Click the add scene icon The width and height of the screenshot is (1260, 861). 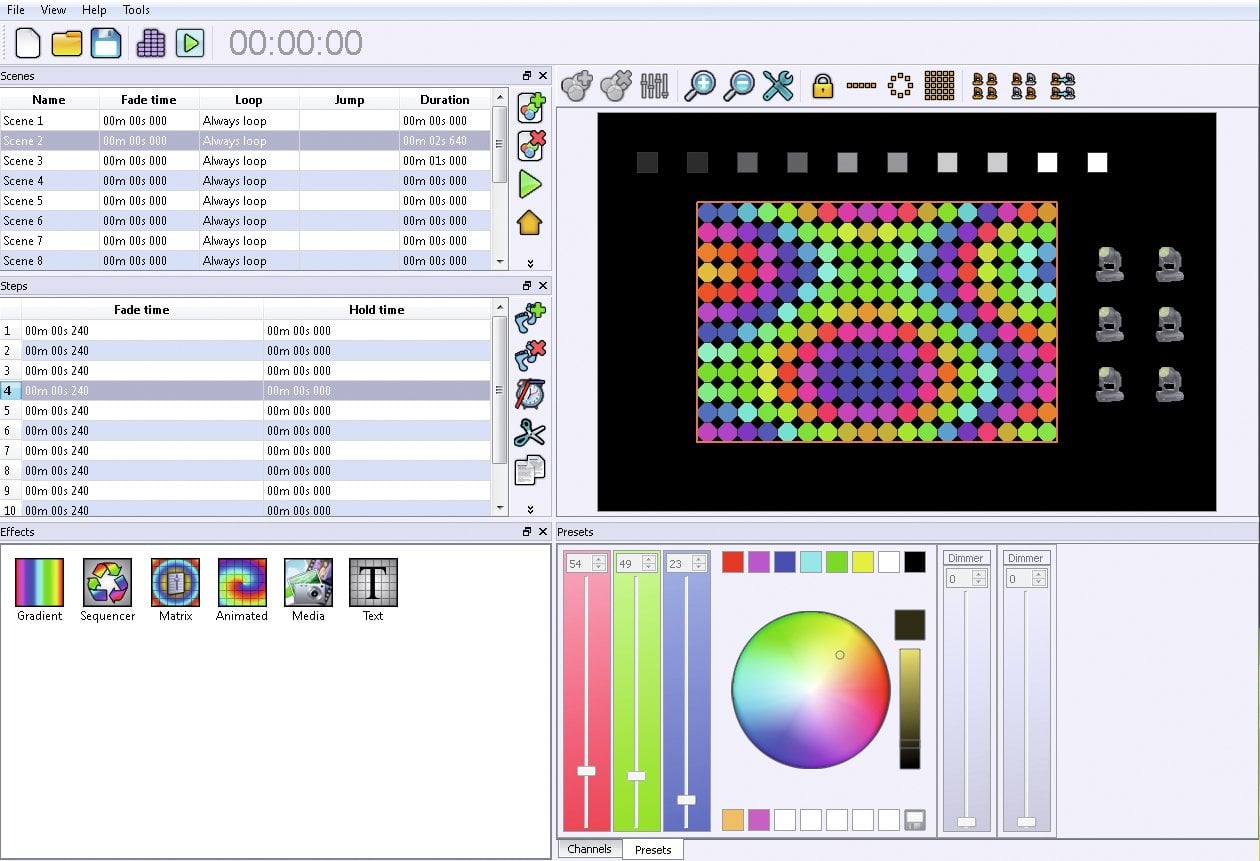coord(530,107)
